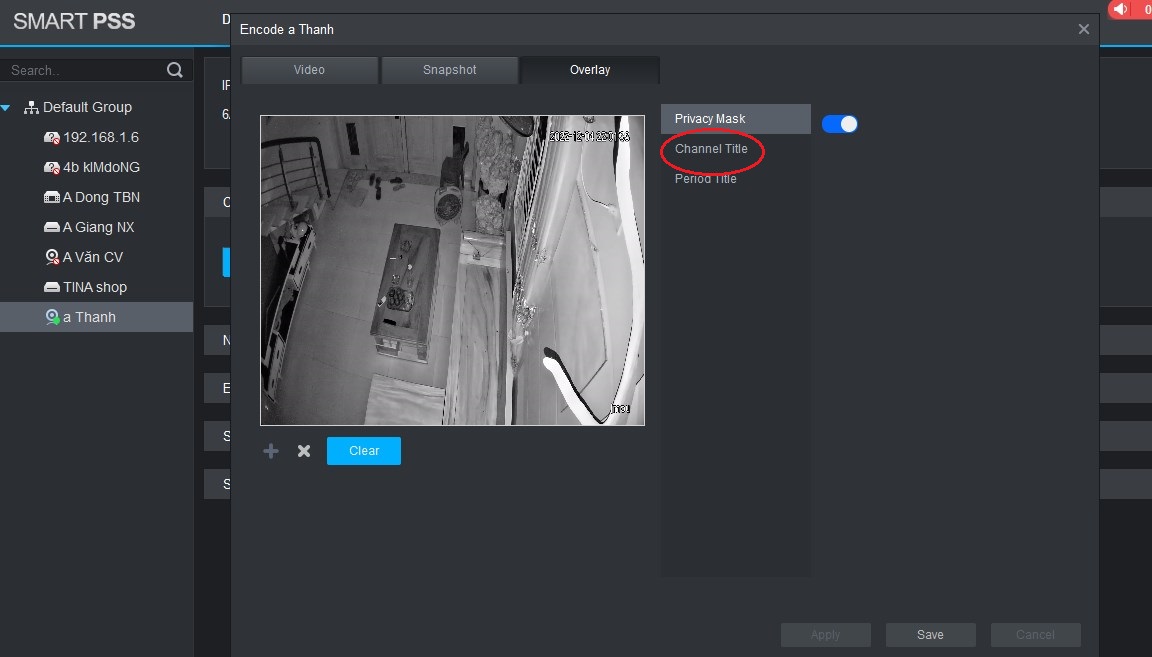Click the Save button
The width and height of the screenshot is (1152, 657).
pos(930,635)
